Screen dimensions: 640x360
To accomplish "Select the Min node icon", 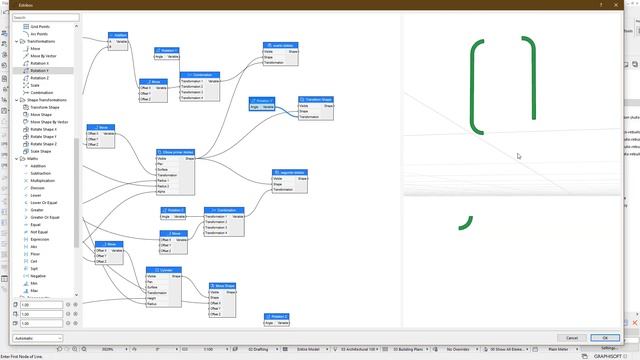I will tap(26, 283).
